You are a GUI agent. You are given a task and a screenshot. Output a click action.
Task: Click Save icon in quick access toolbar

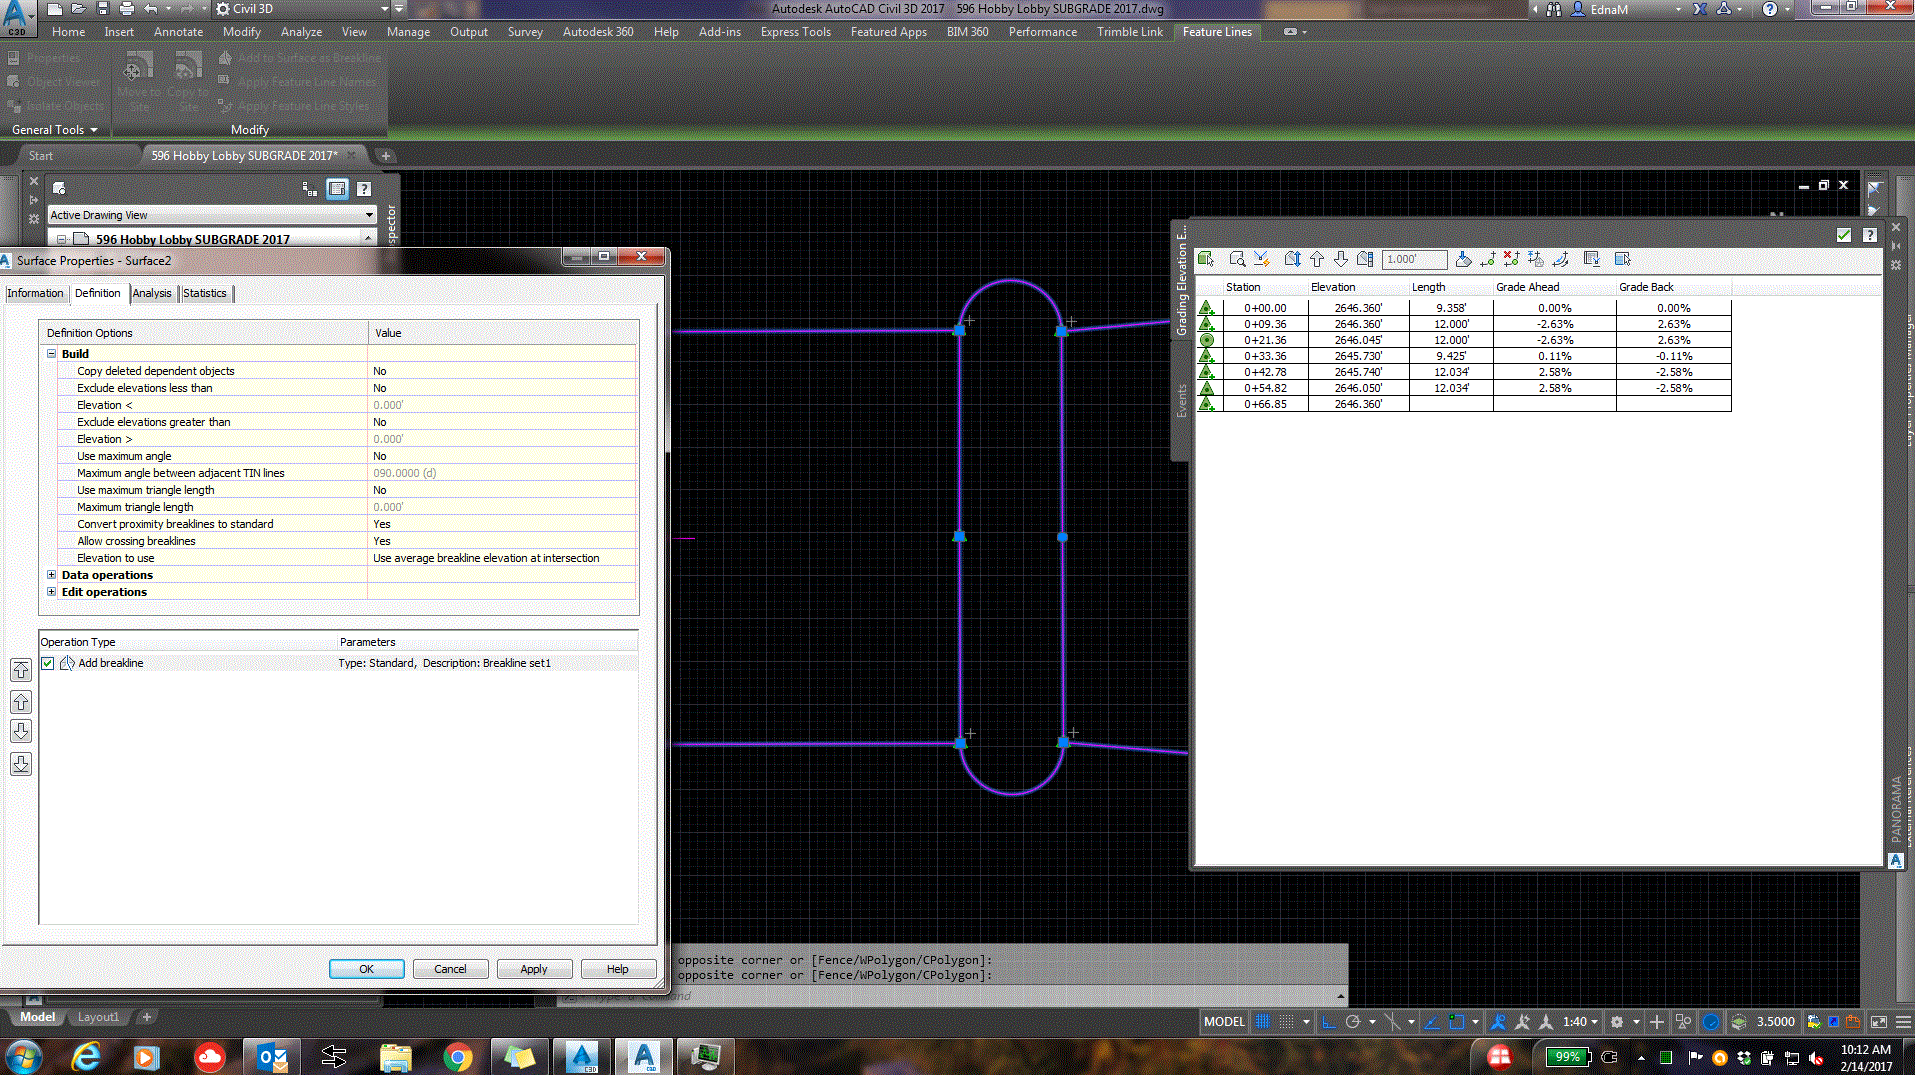[x=102, y=9]
